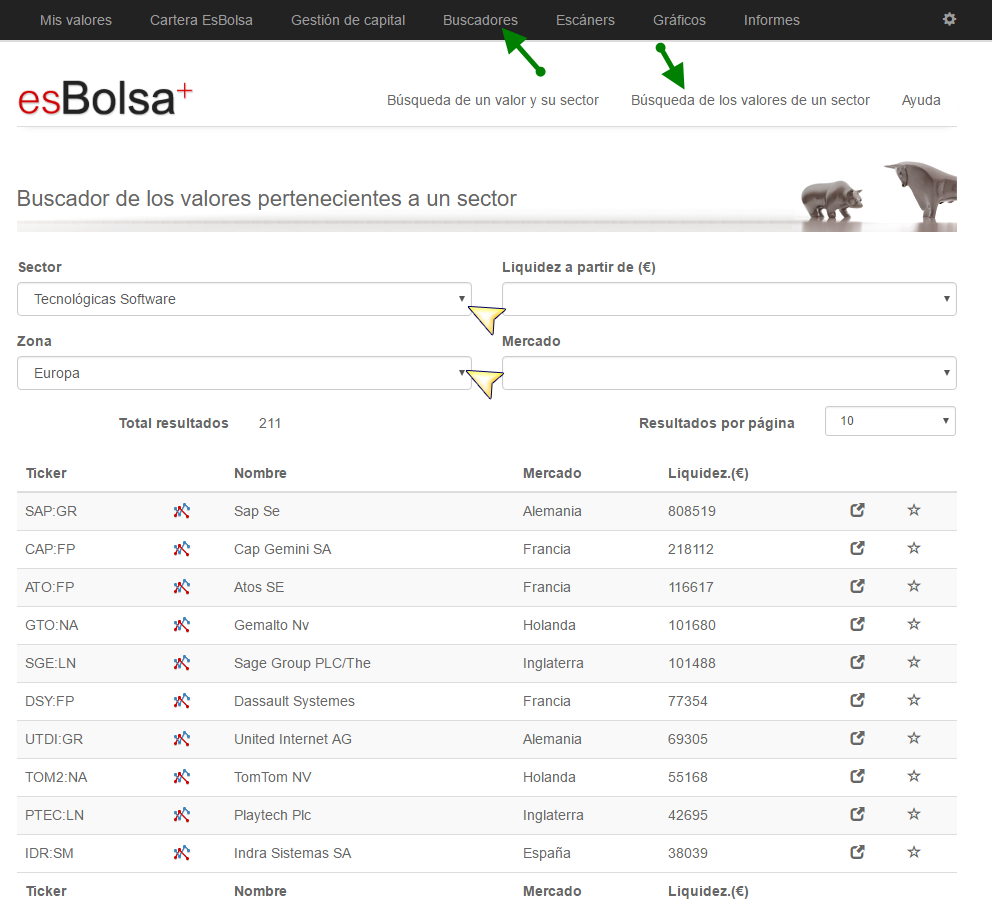This screenshot has width=992, height=906.
Task: Expand the Zona dropdown showing Europa
Action: click(244, 373)
